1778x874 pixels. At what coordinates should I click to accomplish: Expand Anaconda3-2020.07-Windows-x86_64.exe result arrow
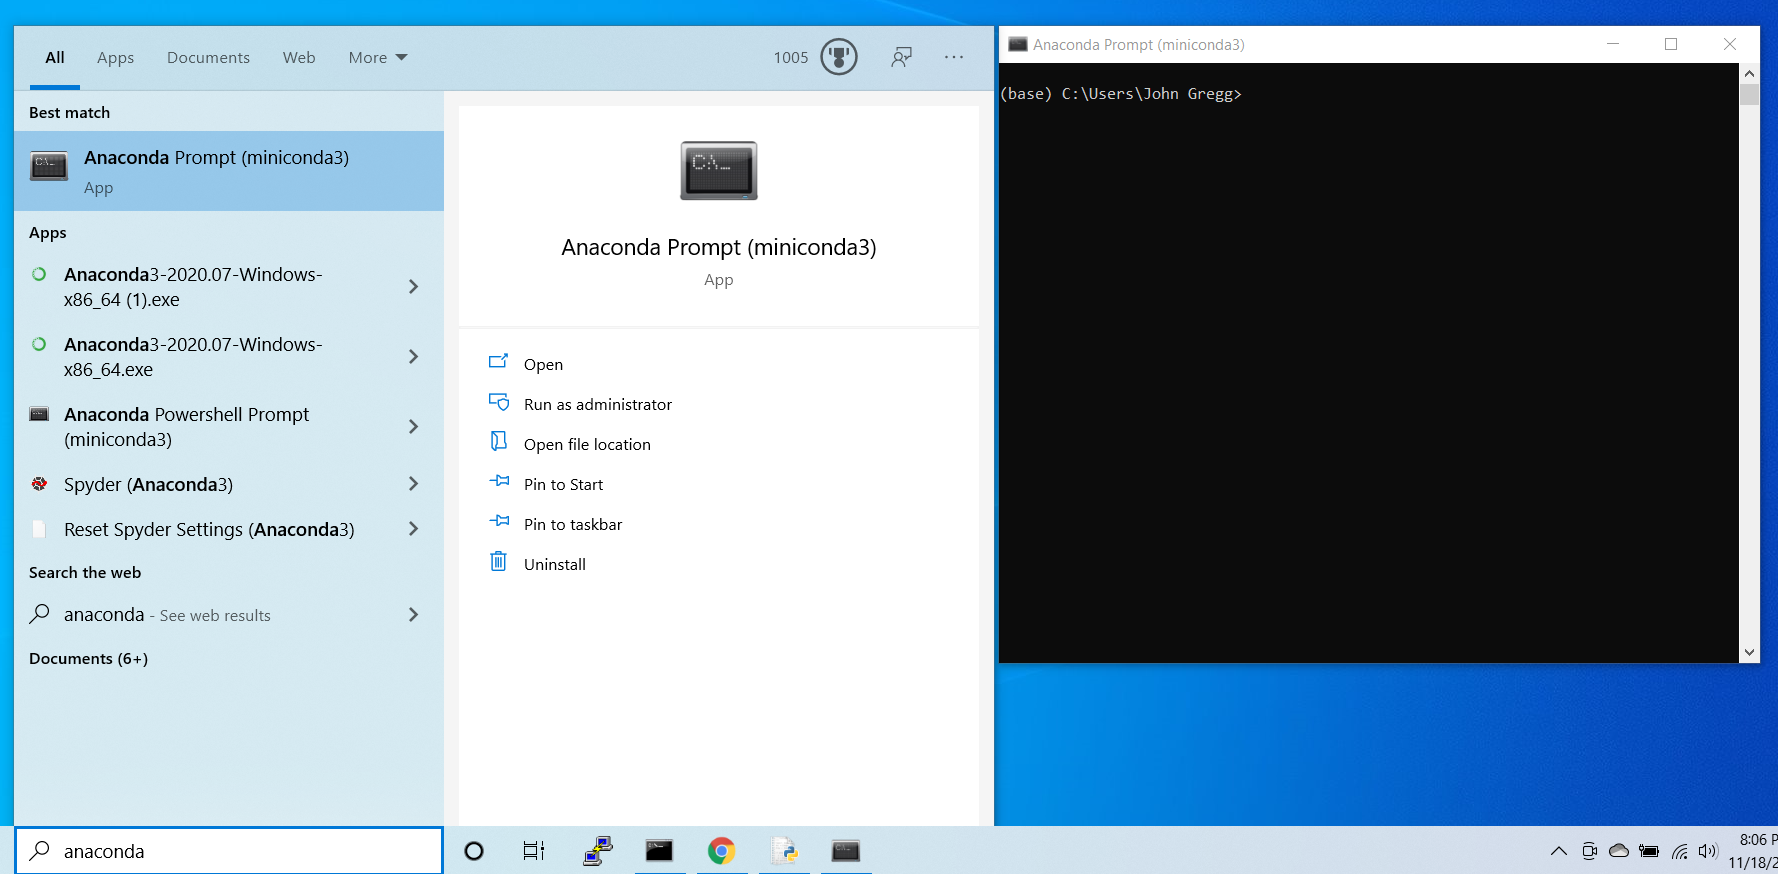click(413, 357)
